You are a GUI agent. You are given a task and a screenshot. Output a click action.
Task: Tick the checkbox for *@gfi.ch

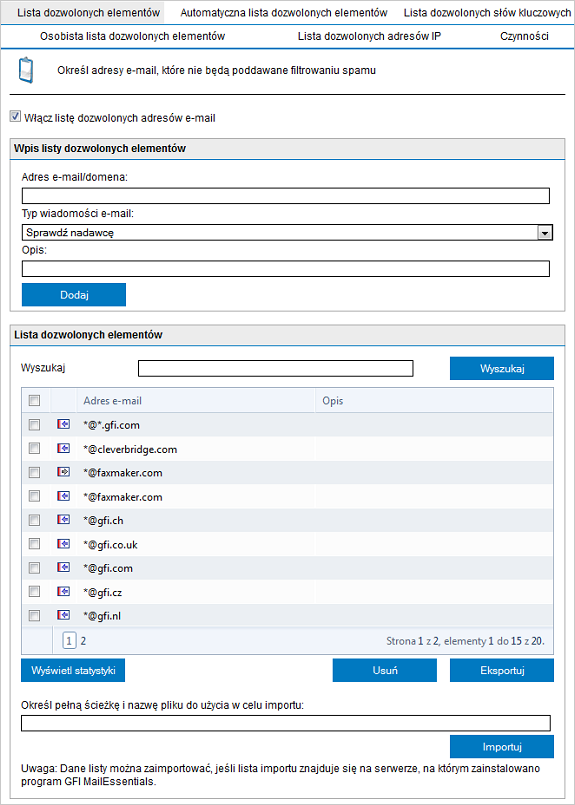pos(34,520)
